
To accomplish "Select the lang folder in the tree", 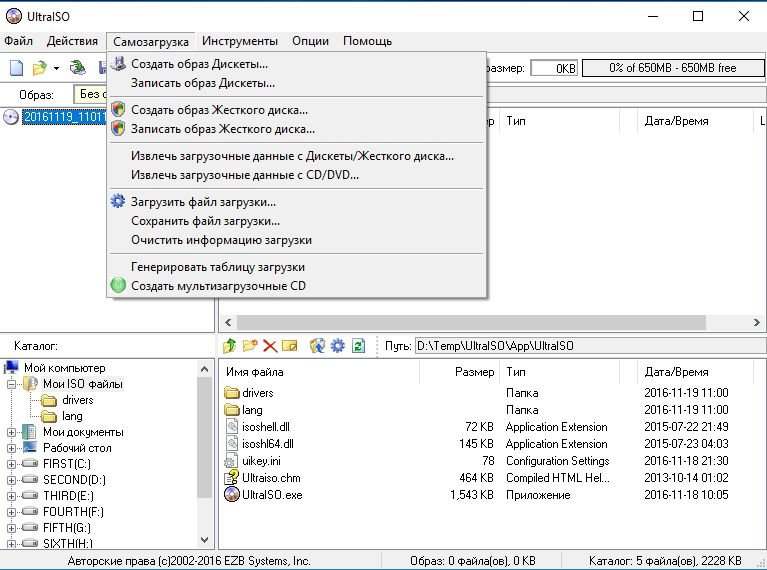I will (72, 416).
